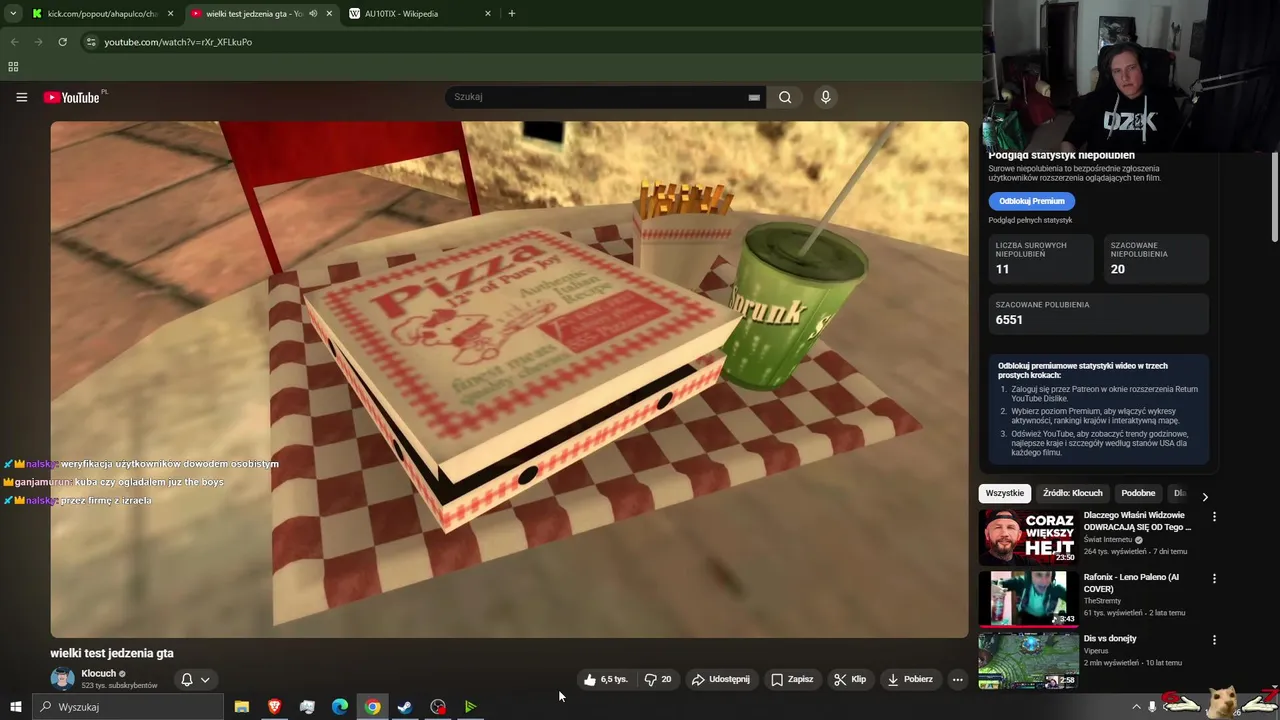This screenshot has width=1280, height=720.
Task: Reload the current page
Action: pyautogui.click(x=62, y=42)
